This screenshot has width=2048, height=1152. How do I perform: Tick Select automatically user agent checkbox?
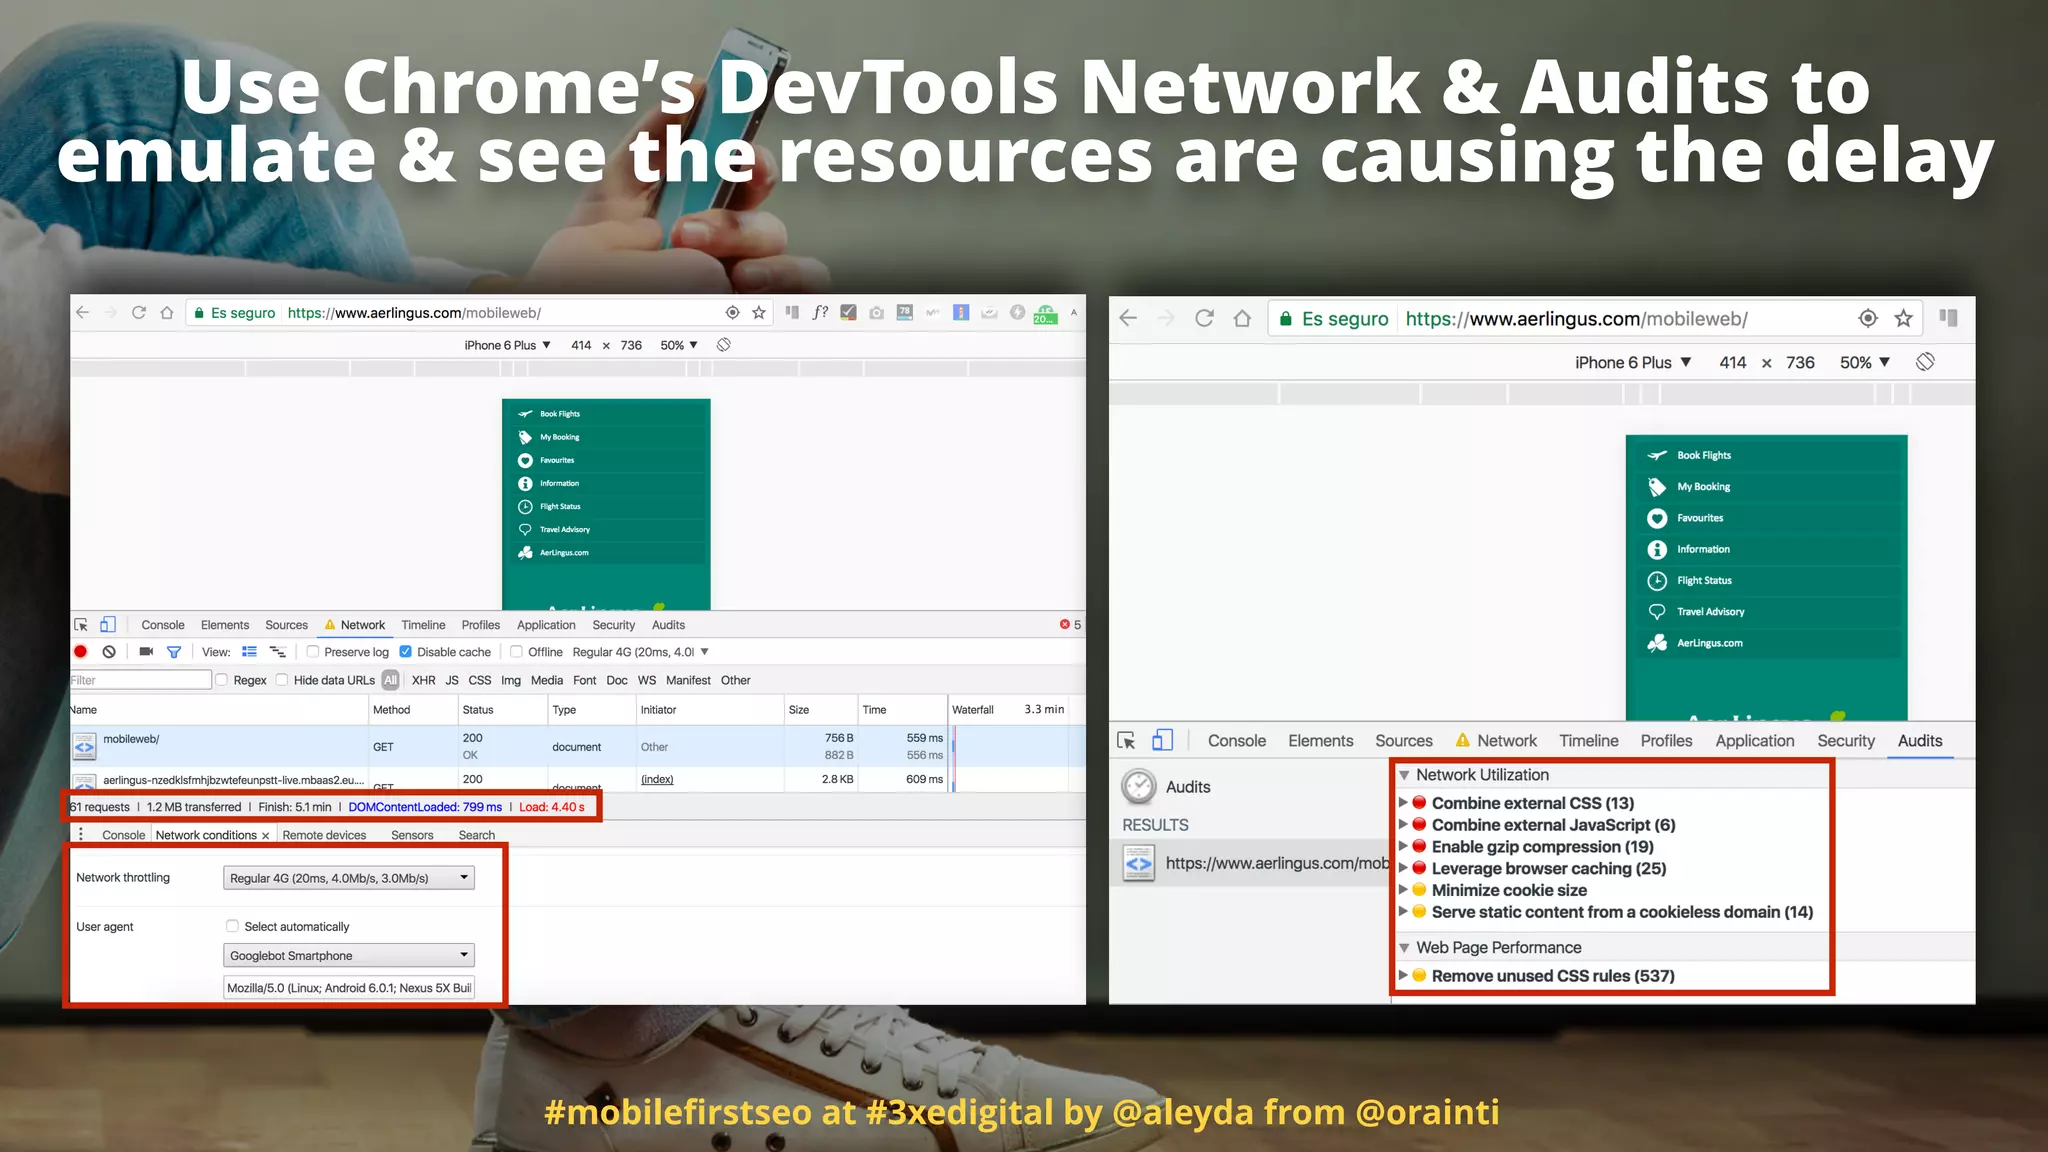pyautogui.click(x=232, y=926)
